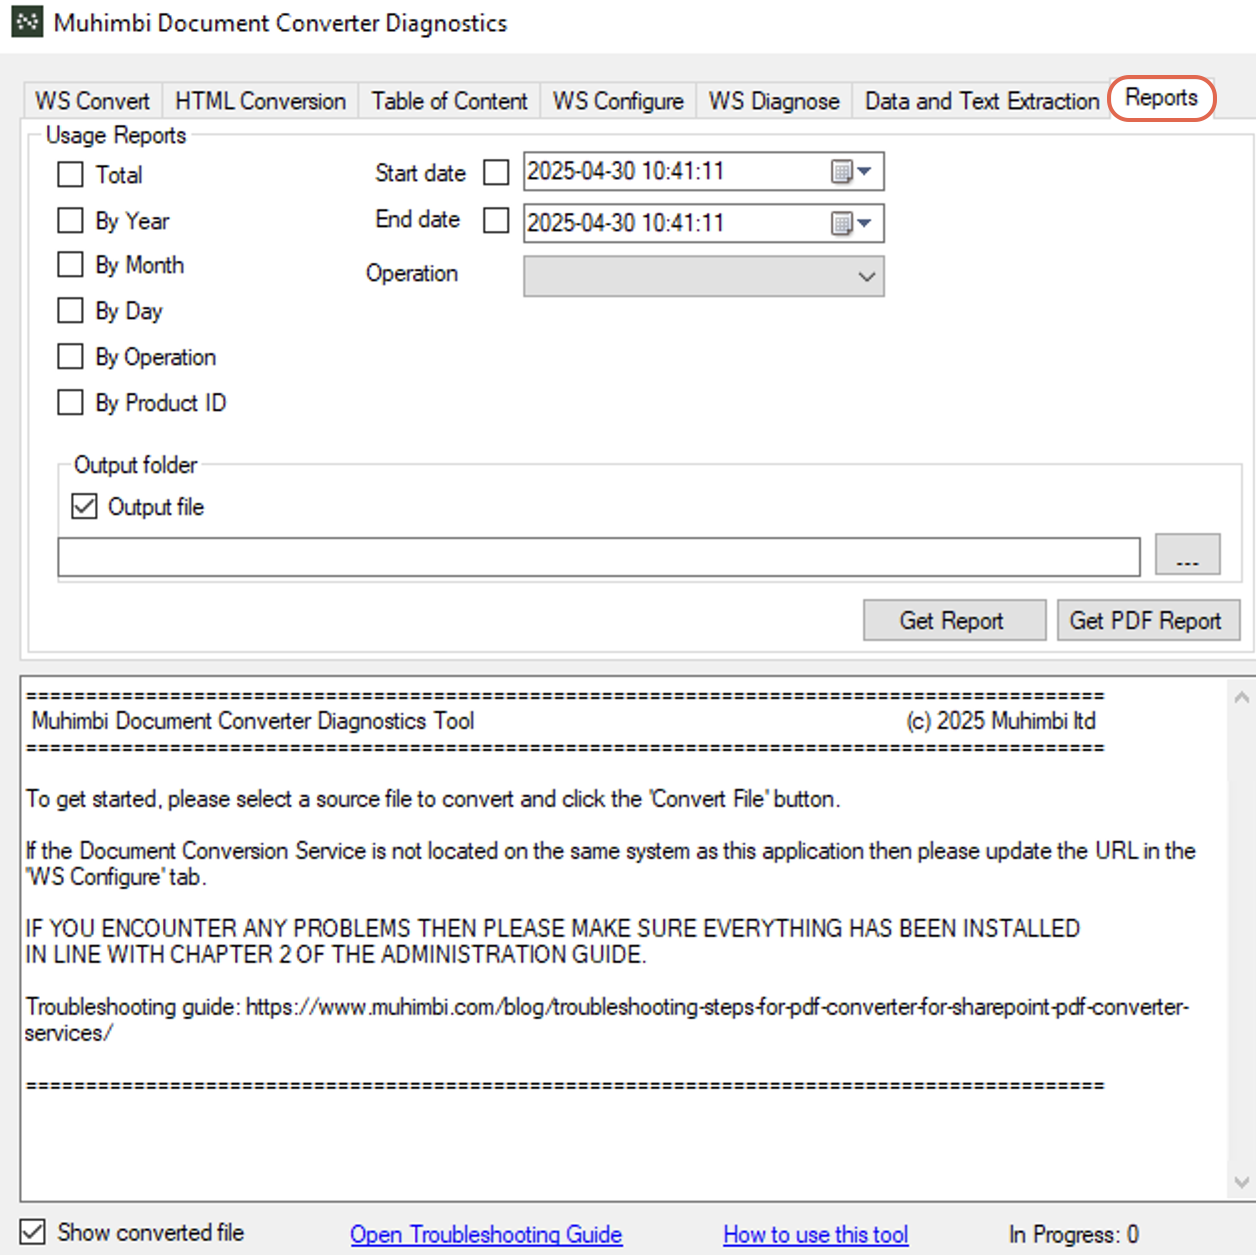Switch to the WS Convert tab
Screen dimensions: 1256x1255
(x=92, y=101)
